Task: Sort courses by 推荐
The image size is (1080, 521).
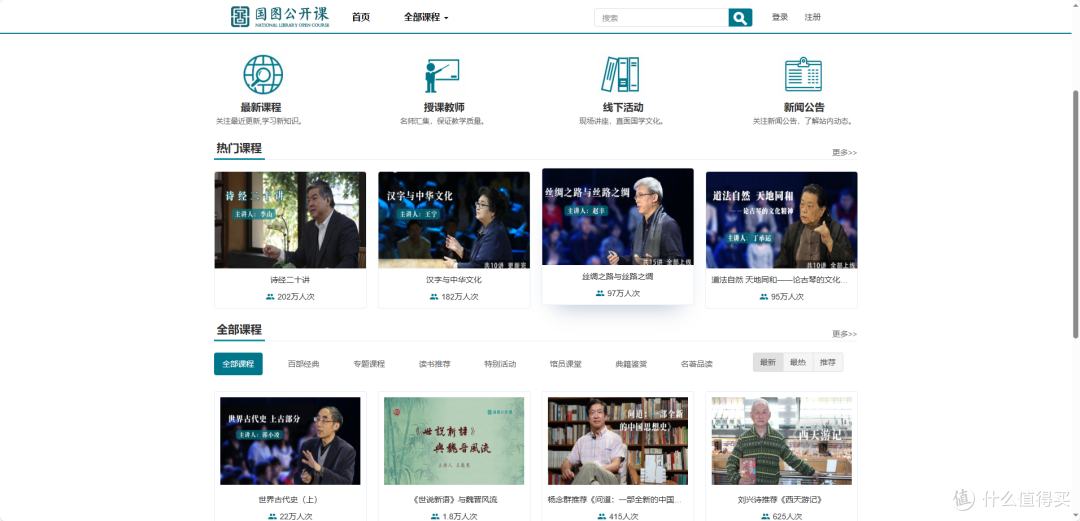Action: click(828, 362)
